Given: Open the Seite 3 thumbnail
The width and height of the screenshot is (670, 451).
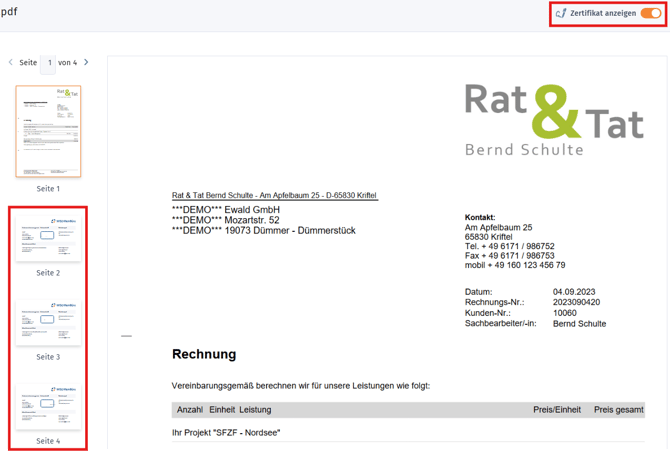Looking at the screenshot, I should point(48,322).
